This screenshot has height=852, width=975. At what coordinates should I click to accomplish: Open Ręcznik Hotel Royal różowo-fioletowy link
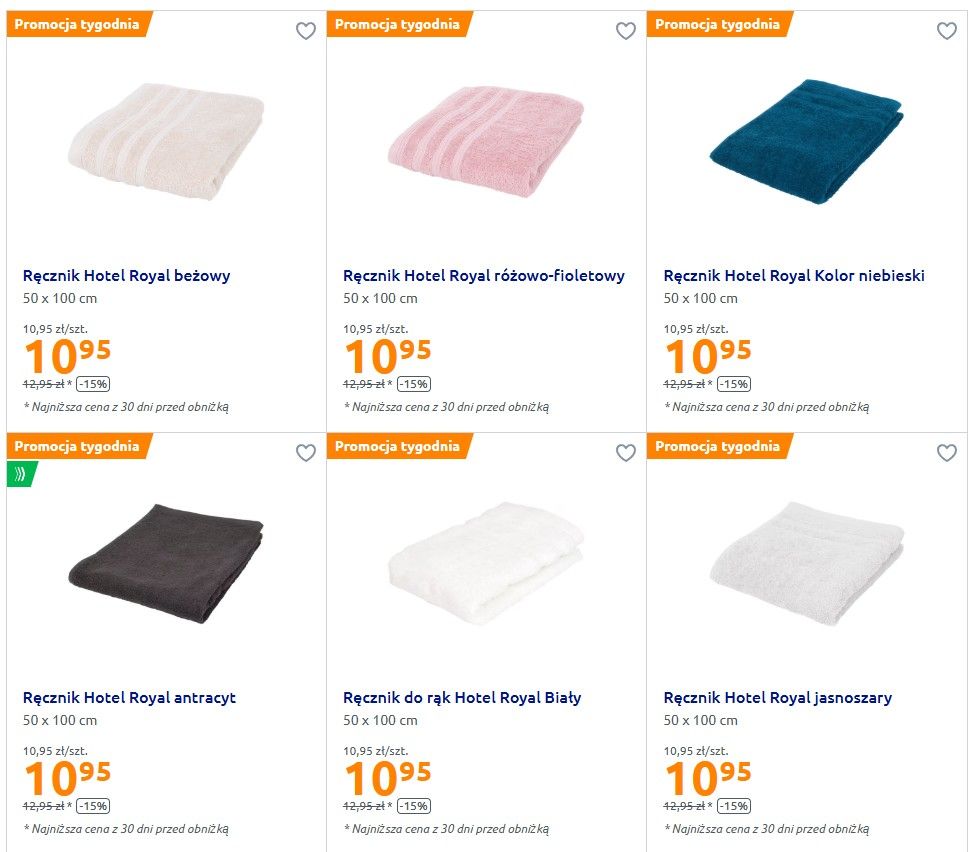pos(484,275)
